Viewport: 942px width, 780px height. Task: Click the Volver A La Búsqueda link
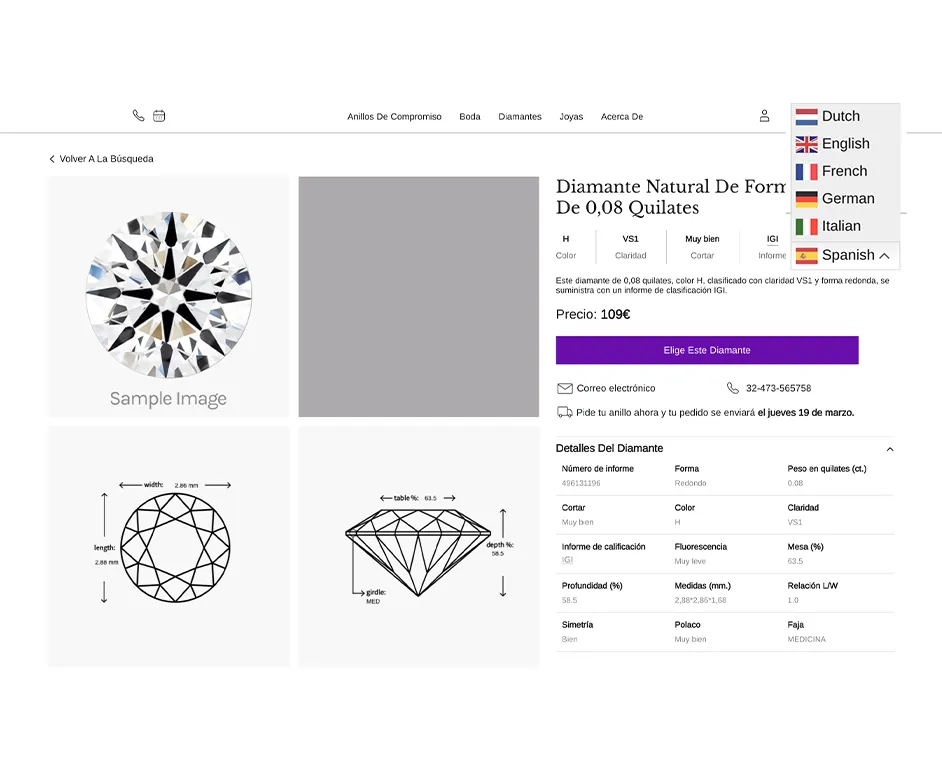(x=108, y=158)
